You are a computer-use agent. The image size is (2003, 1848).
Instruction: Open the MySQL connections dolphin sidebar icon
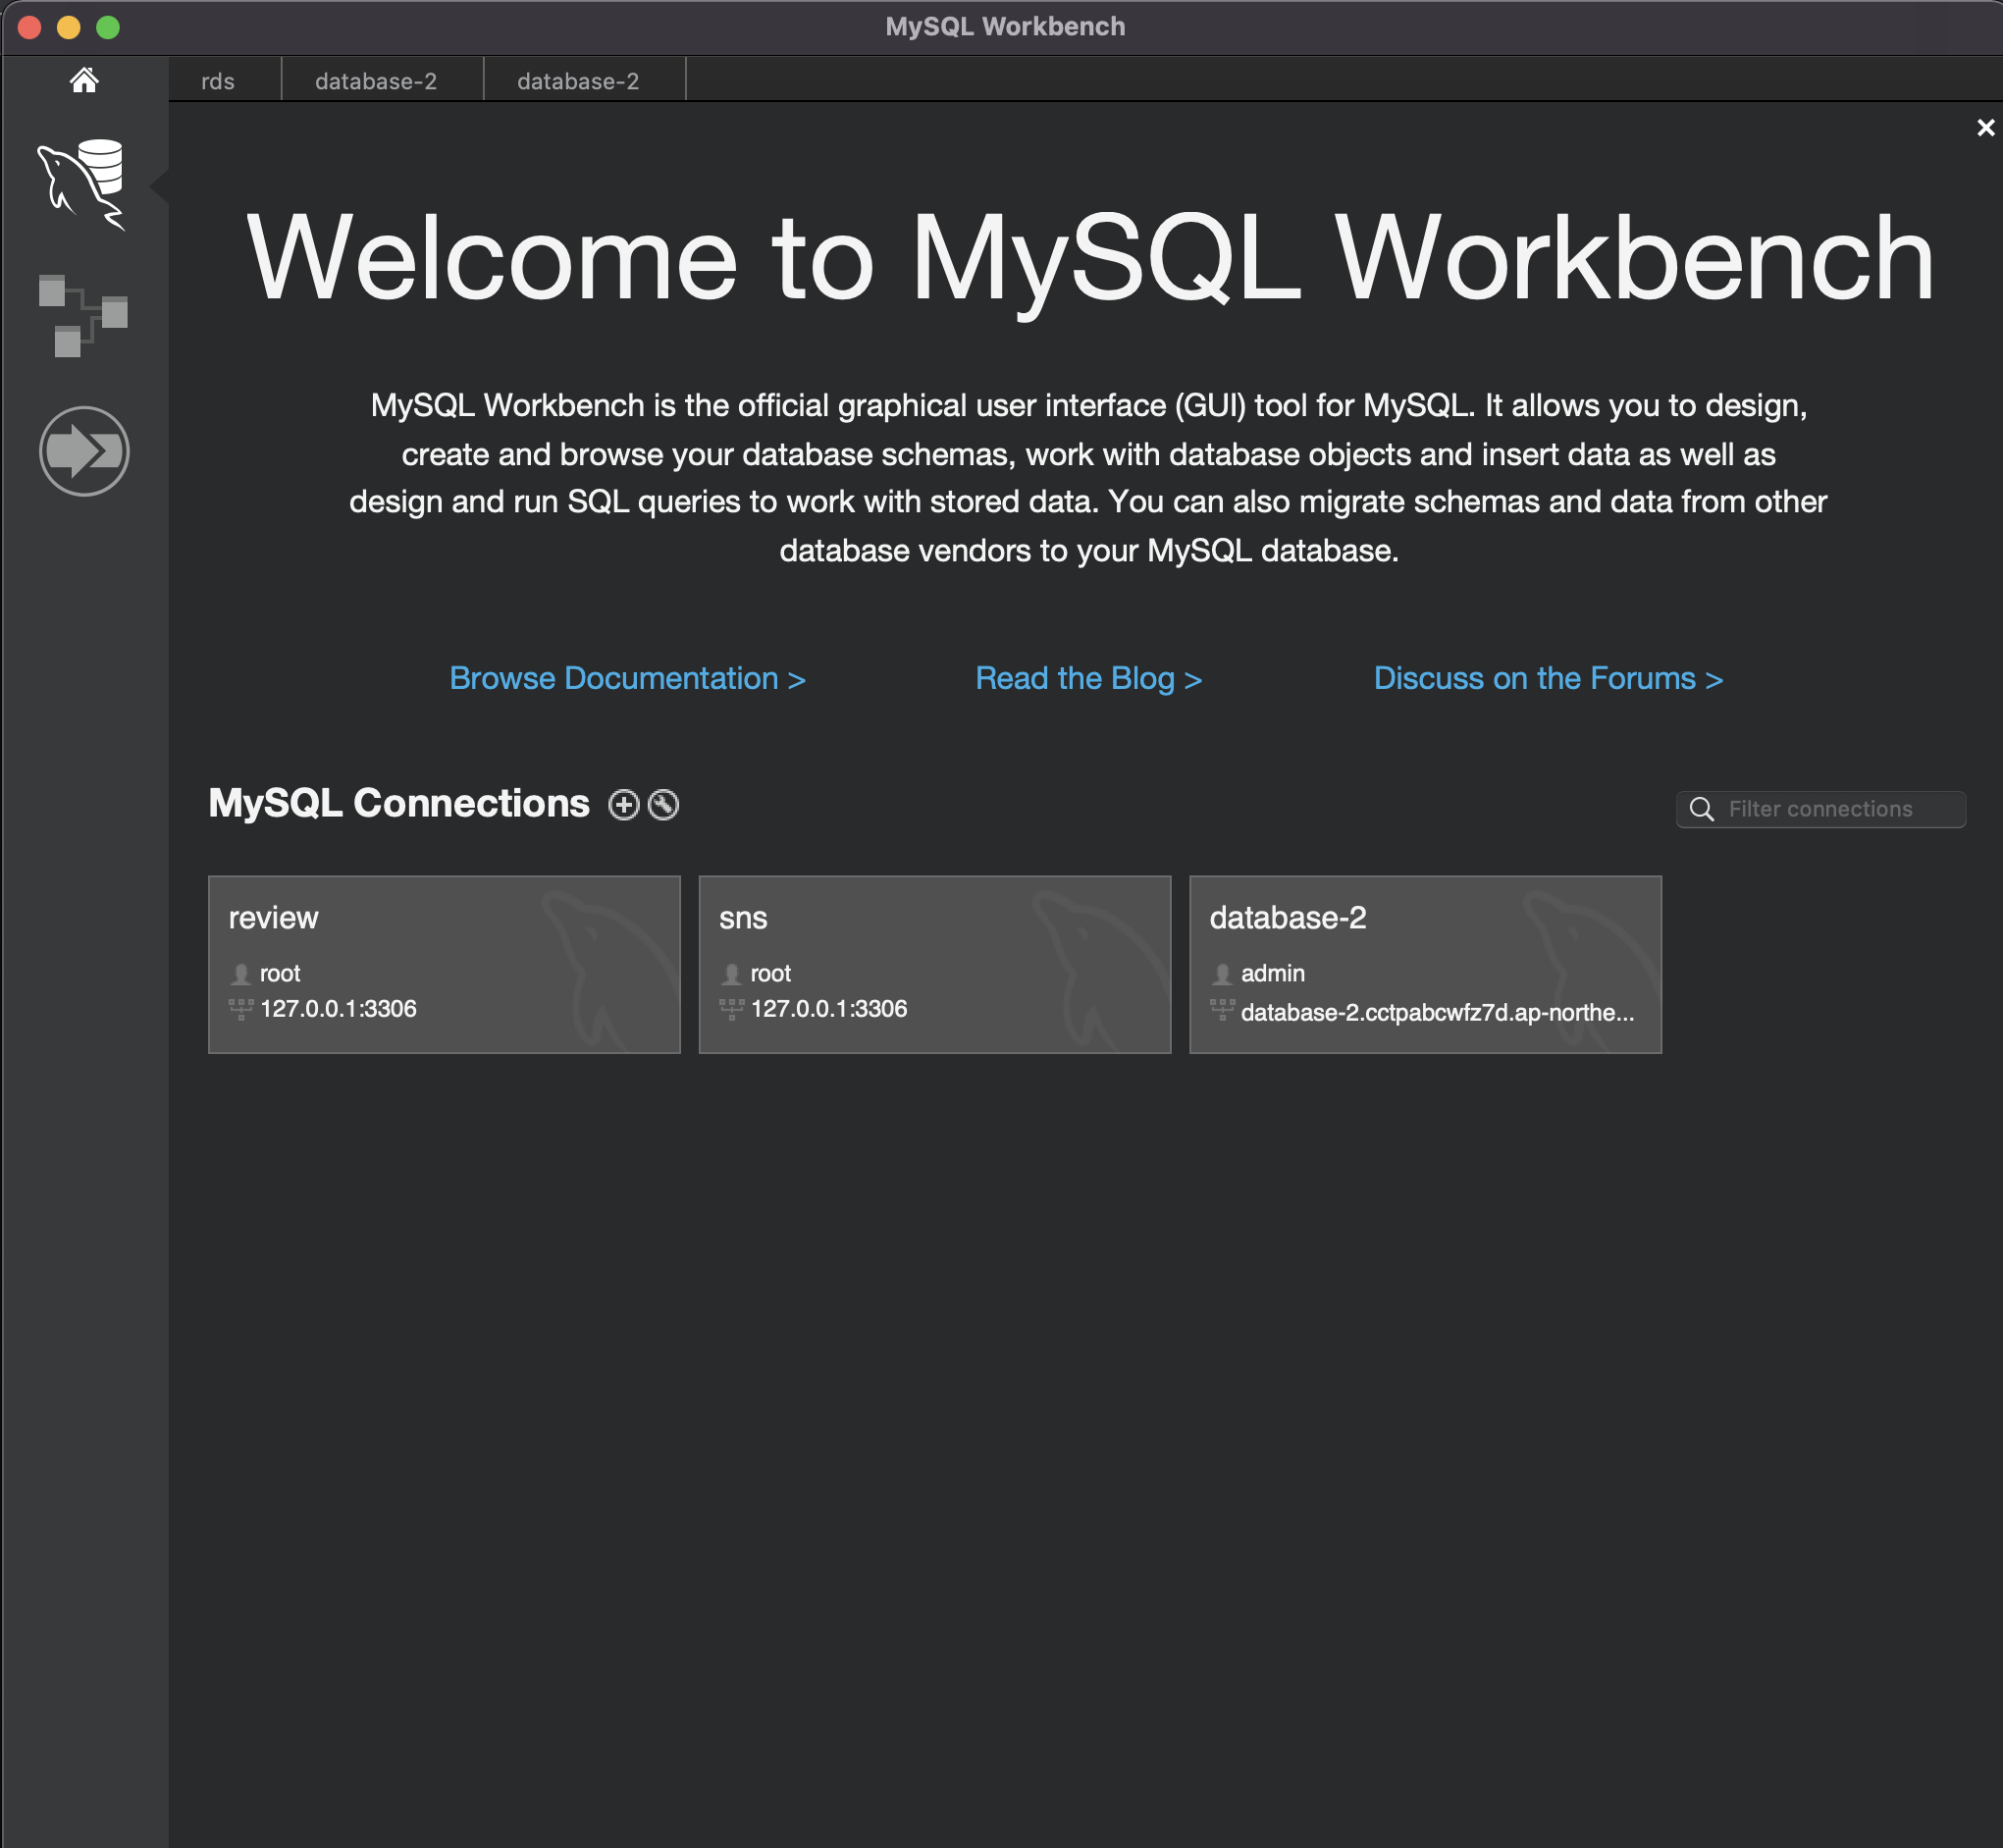(x=83, y=184)
